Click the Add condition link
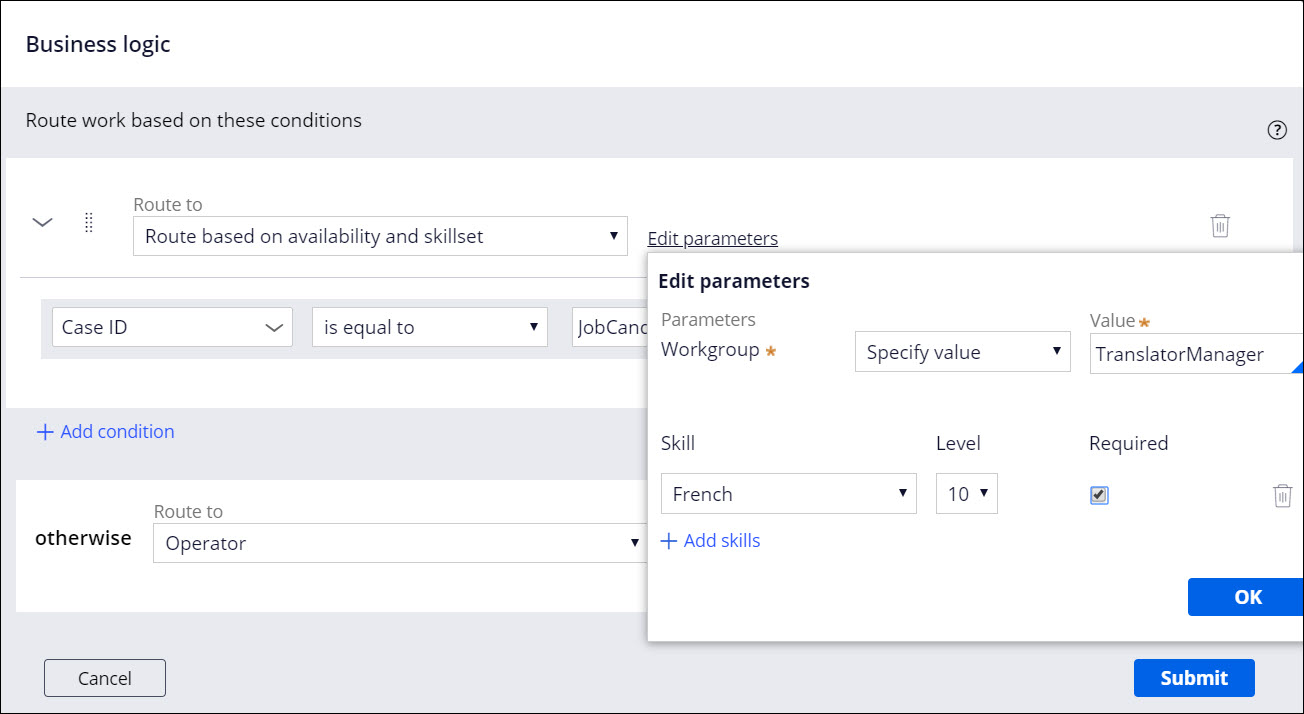This screenshot has height=714, width=1304. pos(106,432)
